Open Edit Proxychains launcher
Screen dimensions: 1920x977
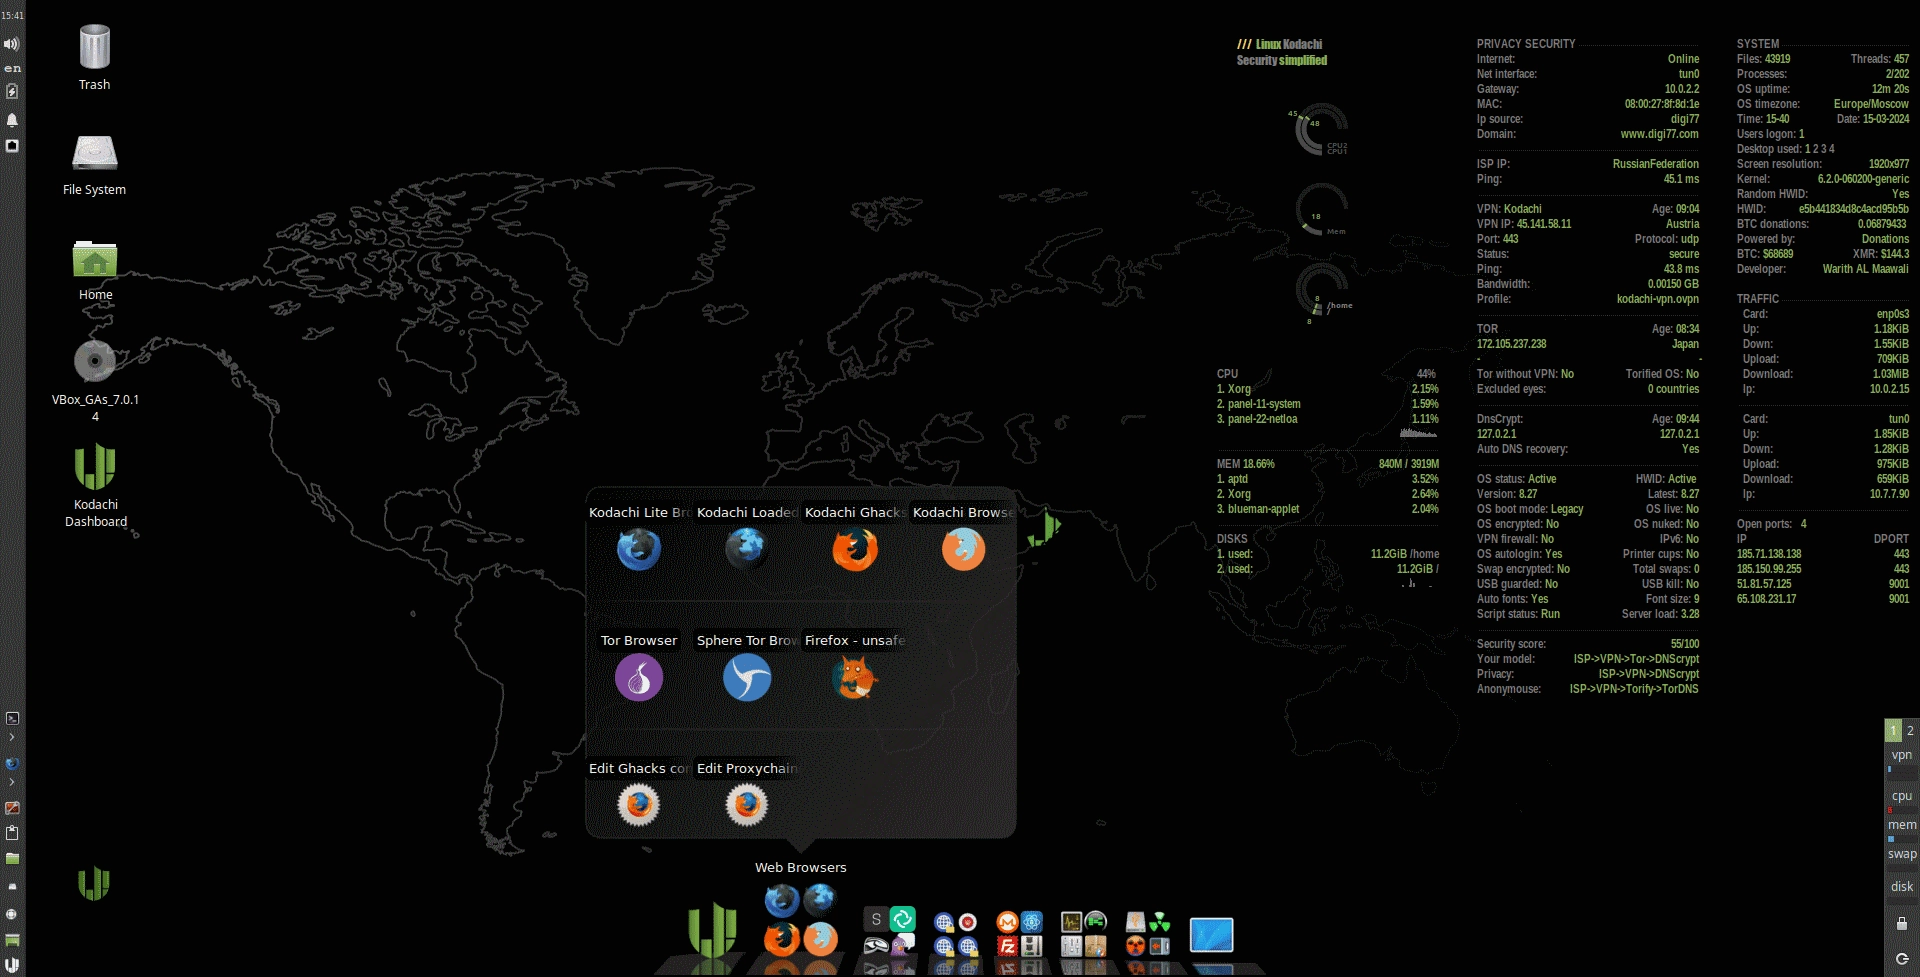click(x=746, y=805)
